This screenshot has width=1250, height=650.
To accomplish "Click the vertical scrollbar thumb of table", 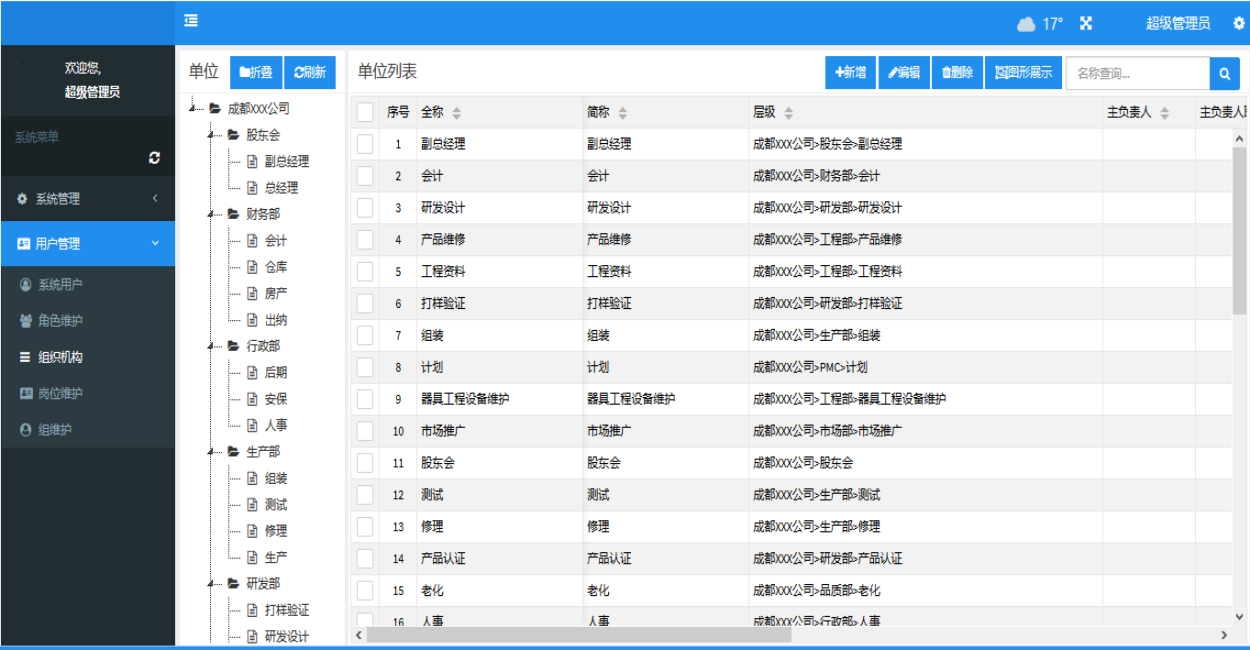I will 1240,231.
